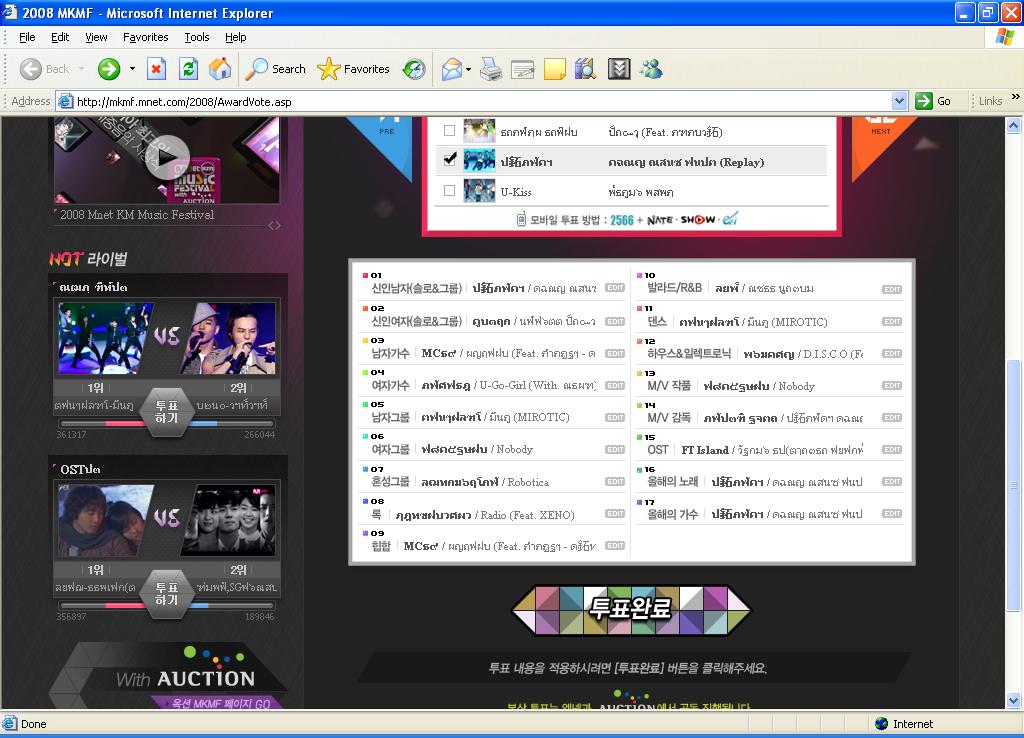Click the "2008 Mnet KM Music Festival" caption
Viewport: 1024px width, 738px height.
(137, 214)
